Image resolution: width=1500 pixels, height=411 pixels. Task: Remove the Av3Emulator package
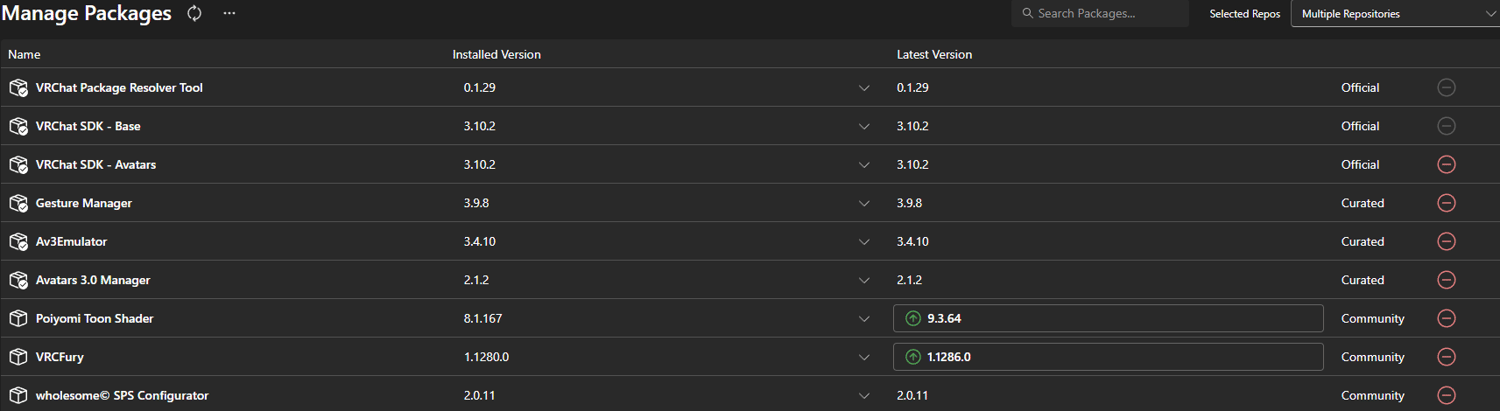pos(1446,241)
